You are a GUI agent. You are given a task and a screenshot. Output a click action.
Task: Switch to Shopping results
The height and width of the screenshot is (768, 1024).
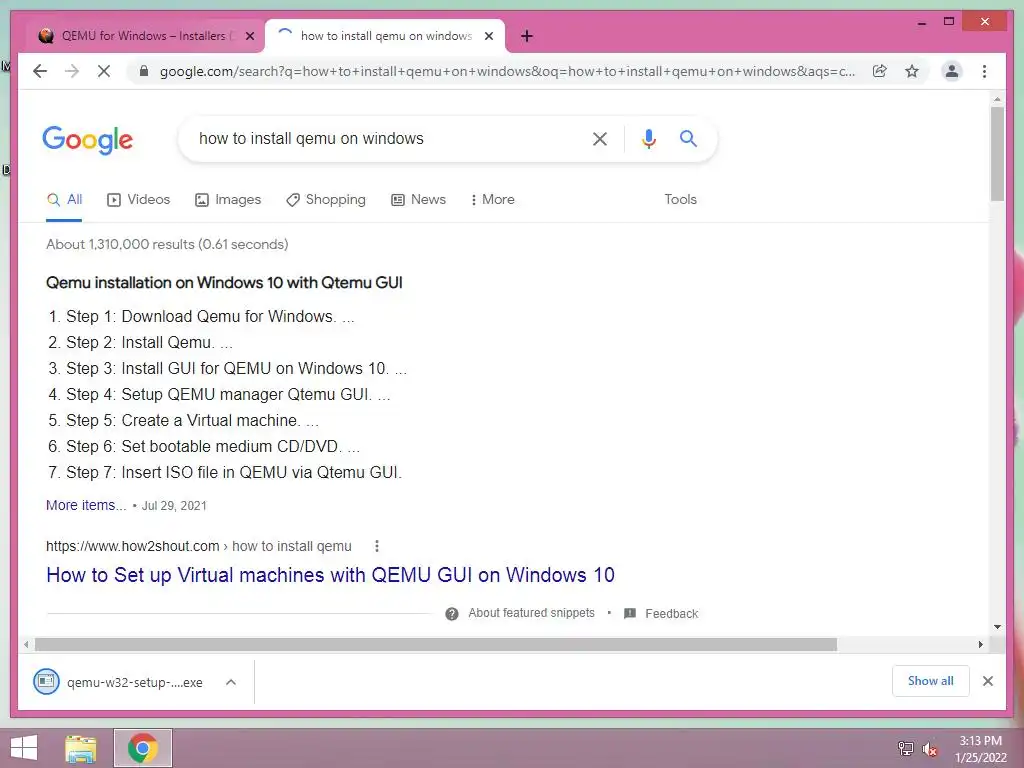326,200
